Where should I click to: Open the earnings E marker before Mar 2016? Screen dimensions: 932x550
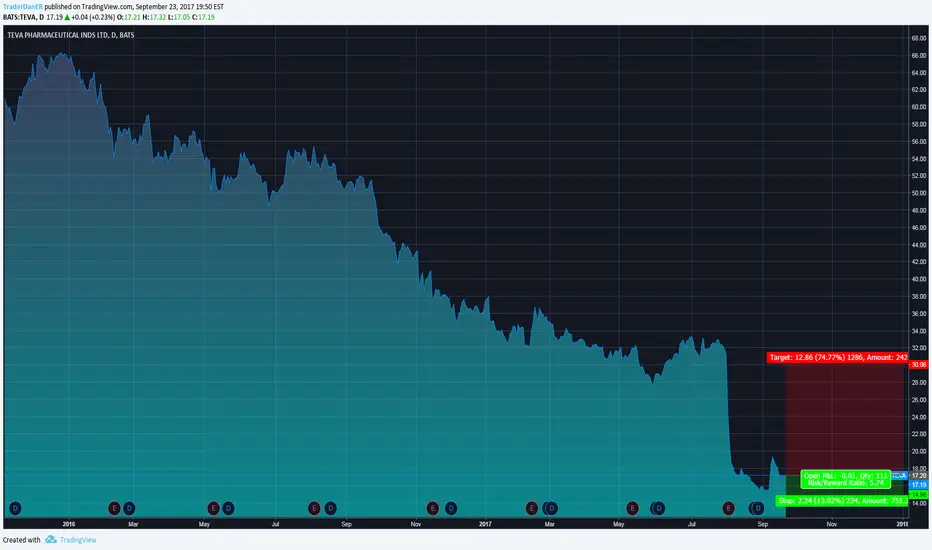[114, 508]
